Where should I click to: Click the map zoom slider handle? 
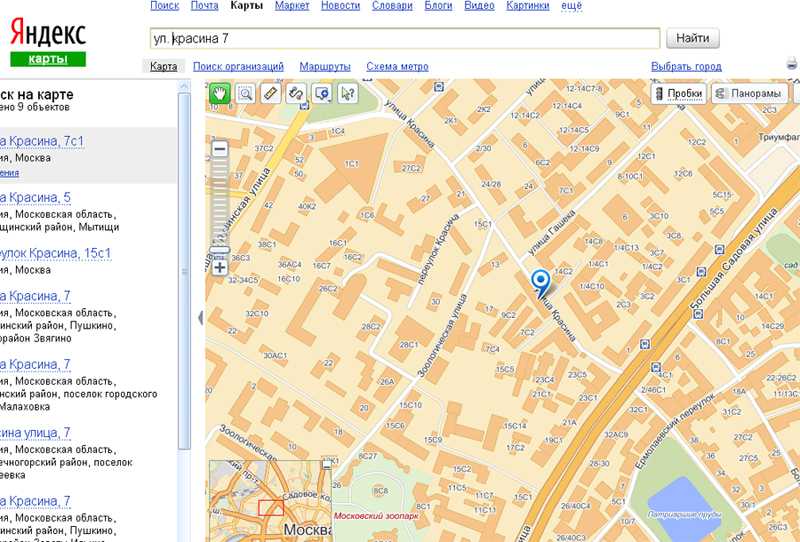tap(220, 250)
